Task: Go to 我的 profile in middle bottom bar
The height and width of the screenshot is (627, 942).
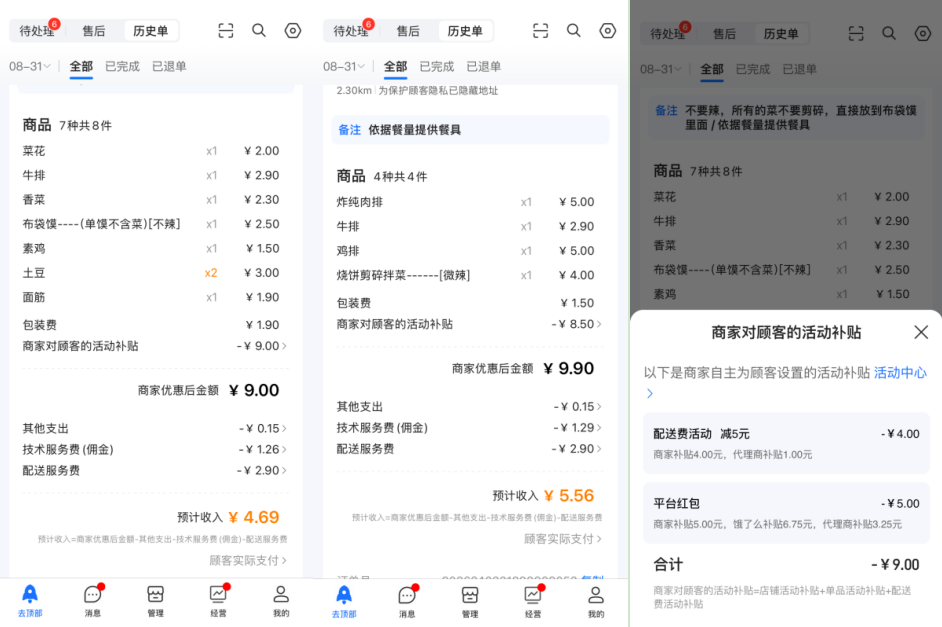Action: [x=595, y=601]
